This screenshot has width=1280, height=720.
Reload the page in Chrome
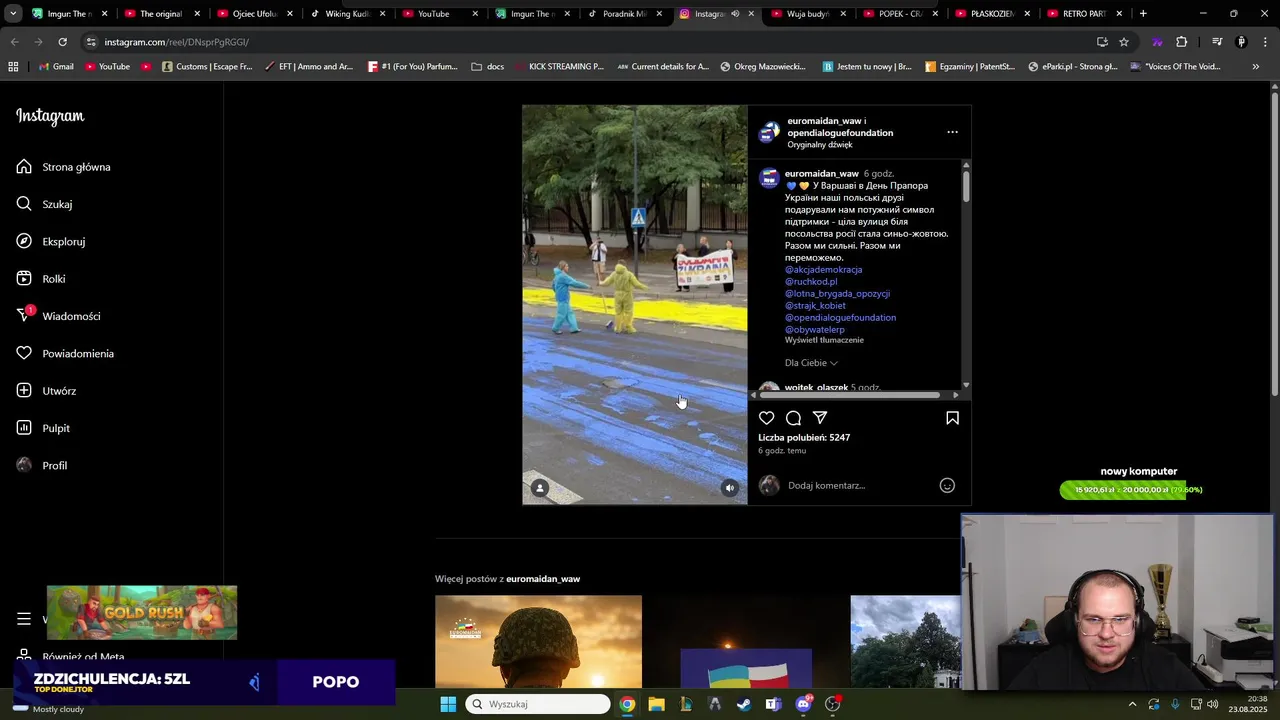[62, 42]
